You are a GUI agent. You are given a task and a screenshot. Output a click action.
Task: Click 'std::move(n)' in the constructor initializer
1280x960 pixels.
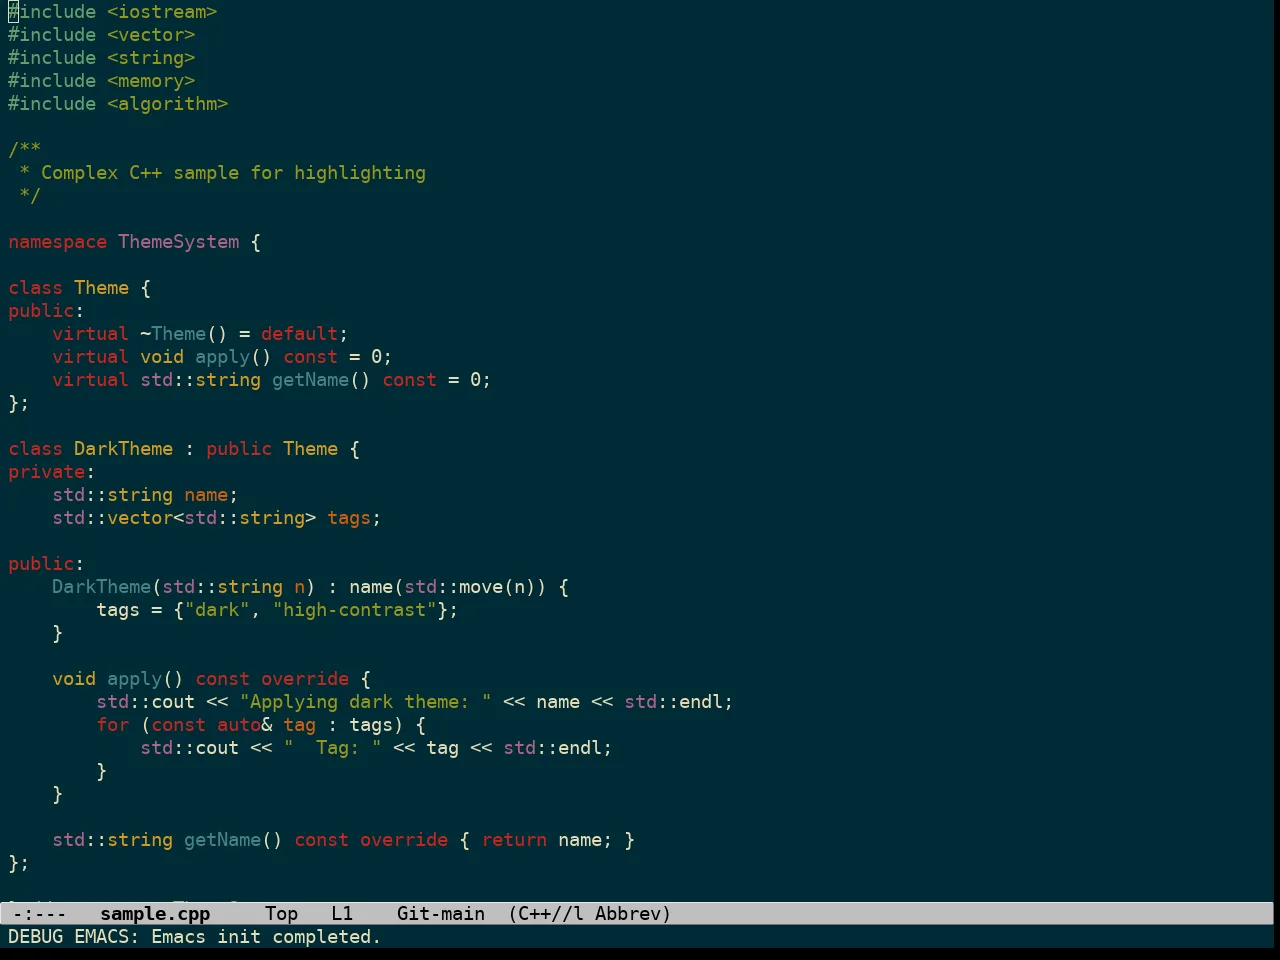[470, 587]
